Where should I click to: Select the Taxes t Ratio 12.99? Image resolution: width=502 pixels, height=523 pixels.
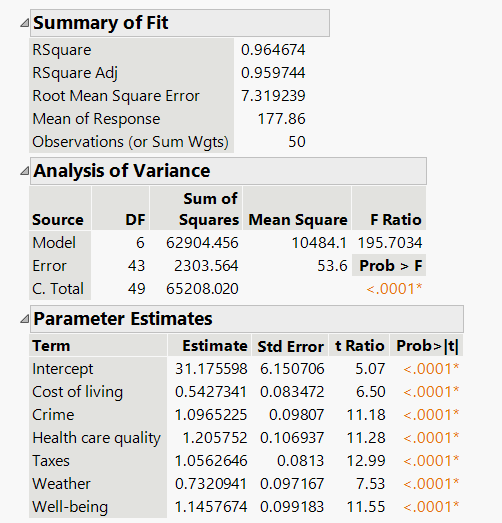coord(366,461)
